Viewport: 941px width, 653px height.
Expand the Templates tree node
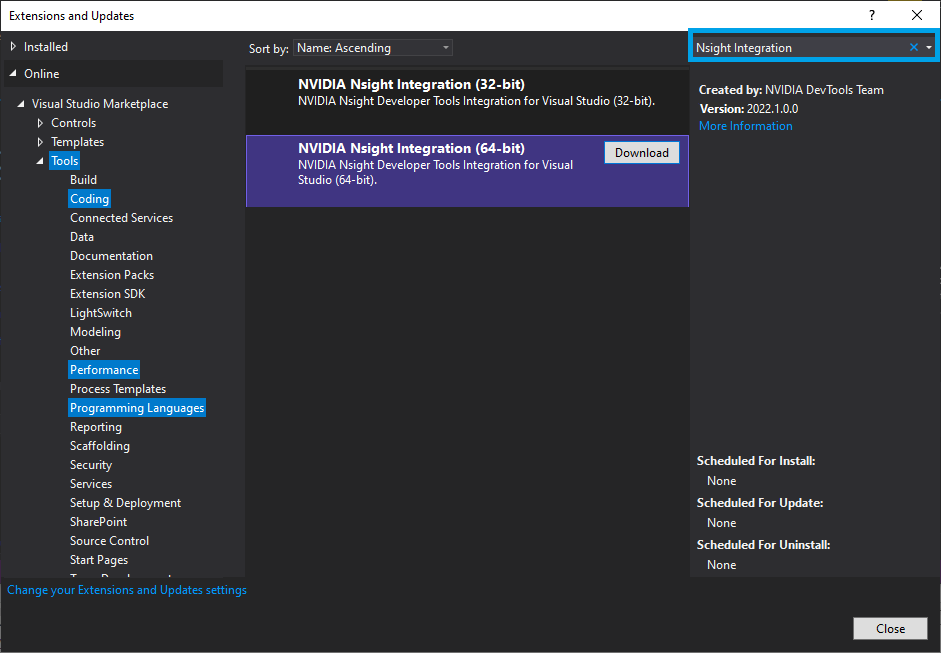point(41,142)
